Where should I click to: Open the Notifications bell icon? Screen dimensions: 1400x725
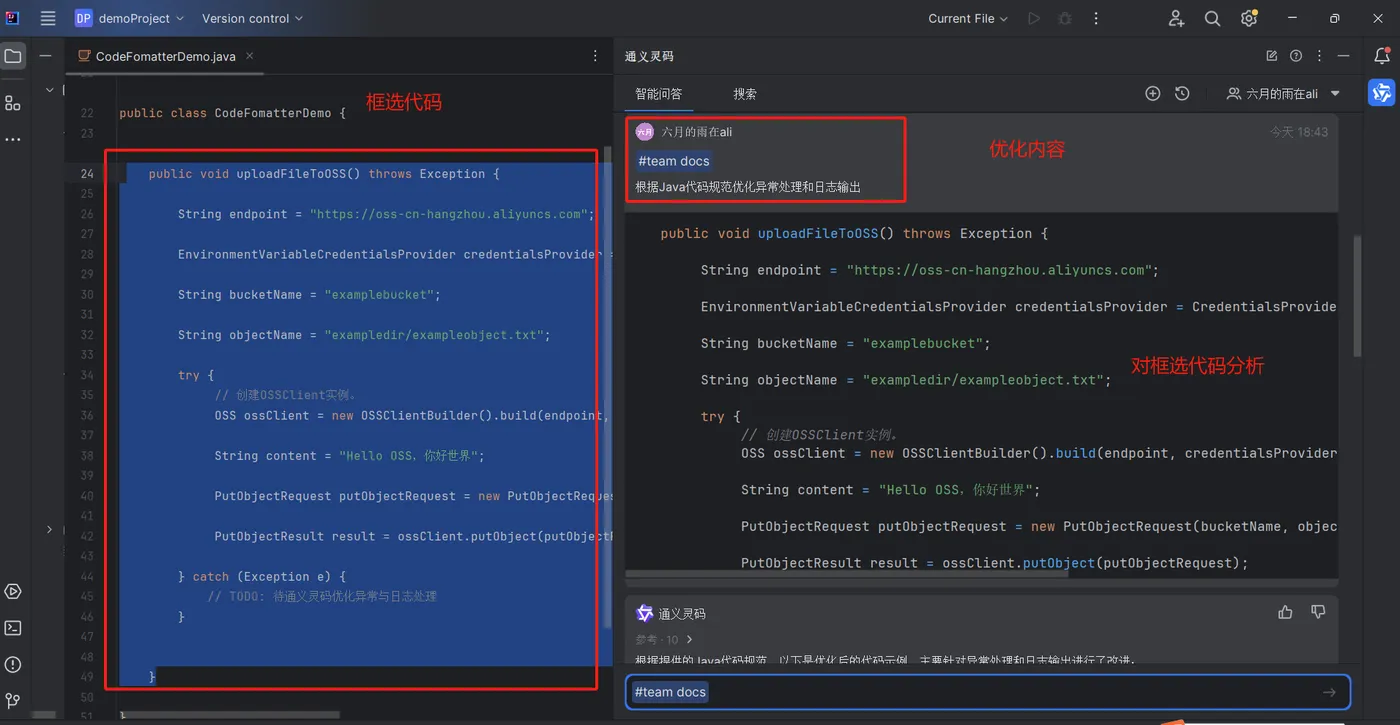[x=1382, y=56]
